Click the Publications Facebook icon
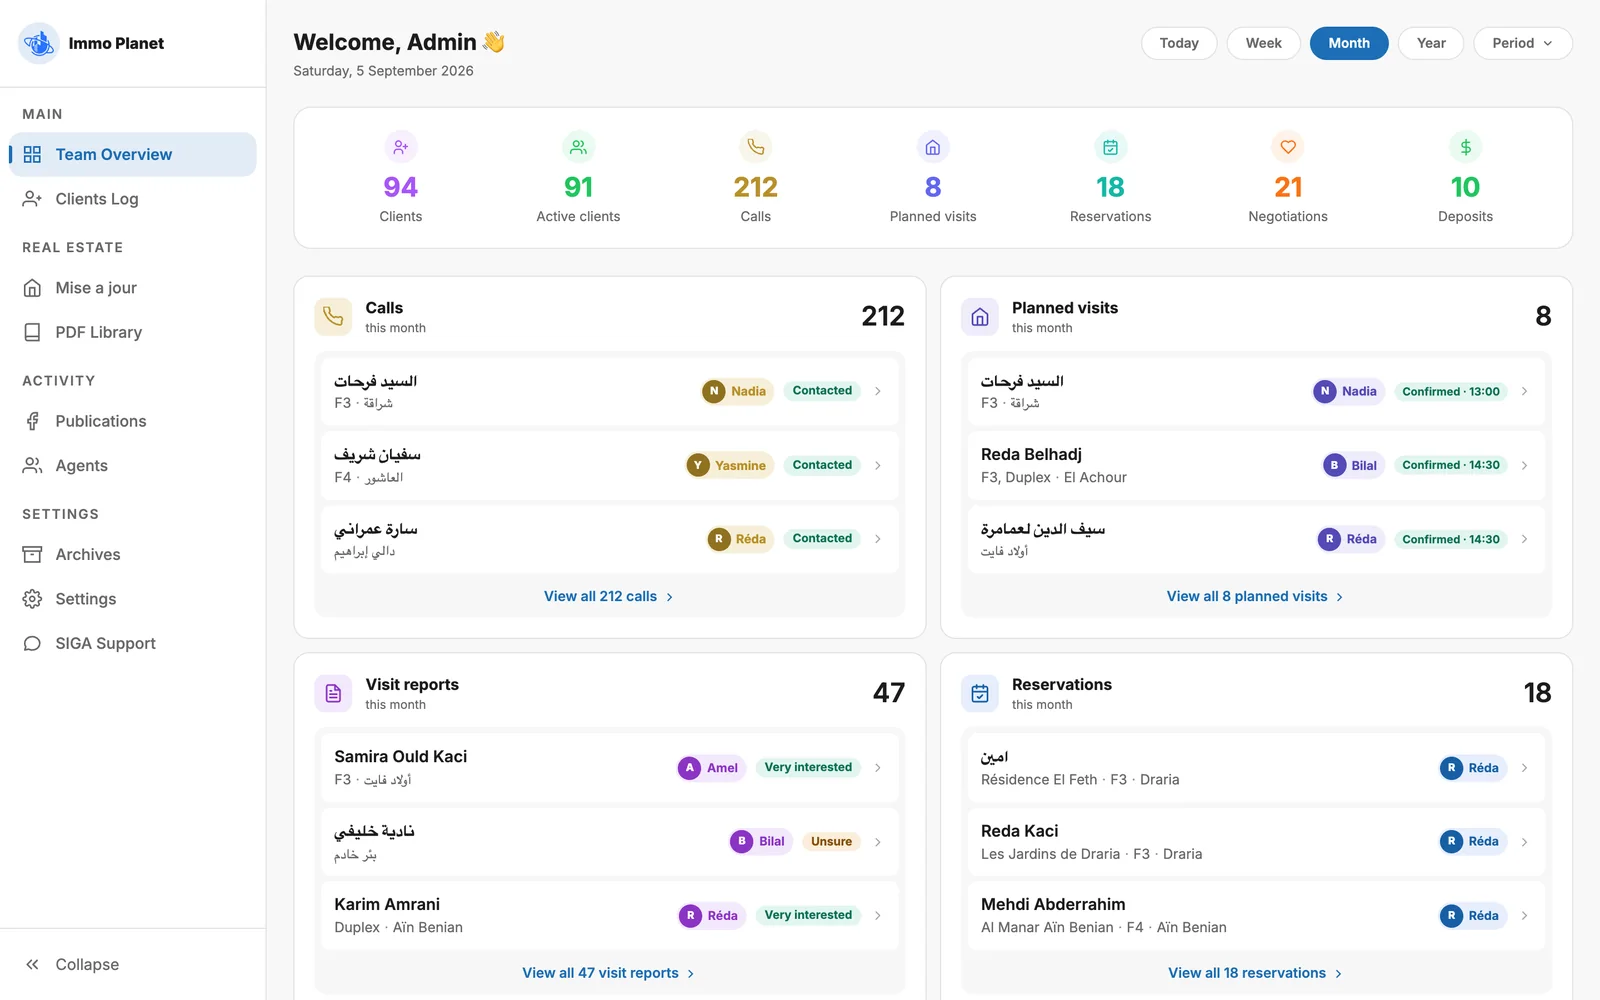This screenshot has width=1600, height=1000. 32,421
